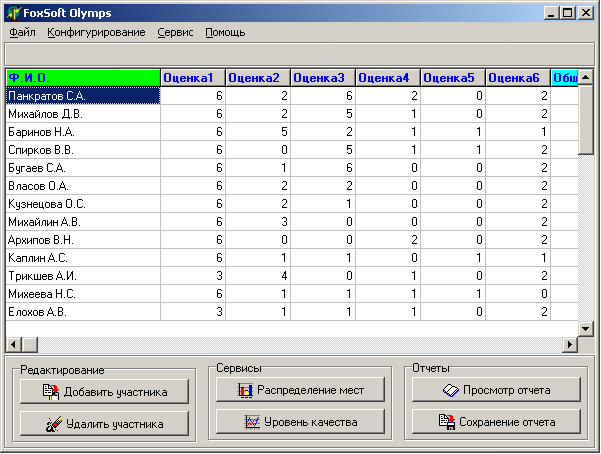Click the eraser icon on Удалить участника
The width and height of the screenshot is (601, 454).
coord(54,424)
